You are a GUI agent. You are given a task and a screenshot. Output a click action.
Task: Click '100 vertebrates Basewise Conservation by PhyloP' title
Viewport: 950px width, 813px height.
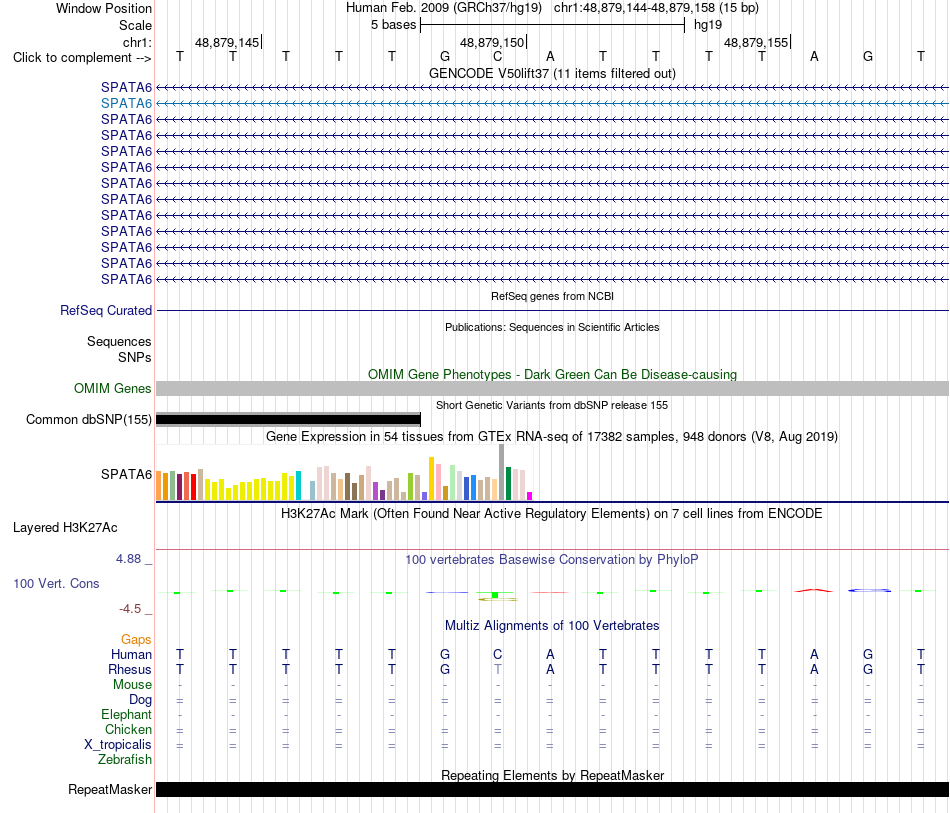[551, 560]
